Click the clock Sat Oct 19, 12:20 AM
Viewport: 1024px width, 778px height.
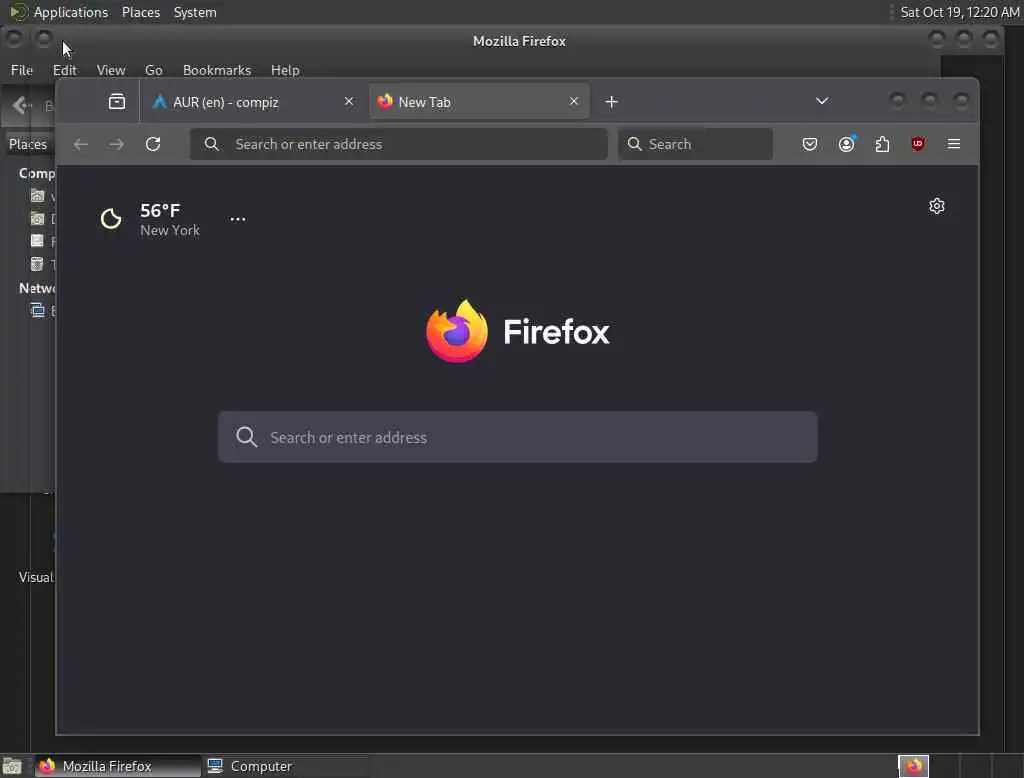pyautogui.click(x=959, y=12)
